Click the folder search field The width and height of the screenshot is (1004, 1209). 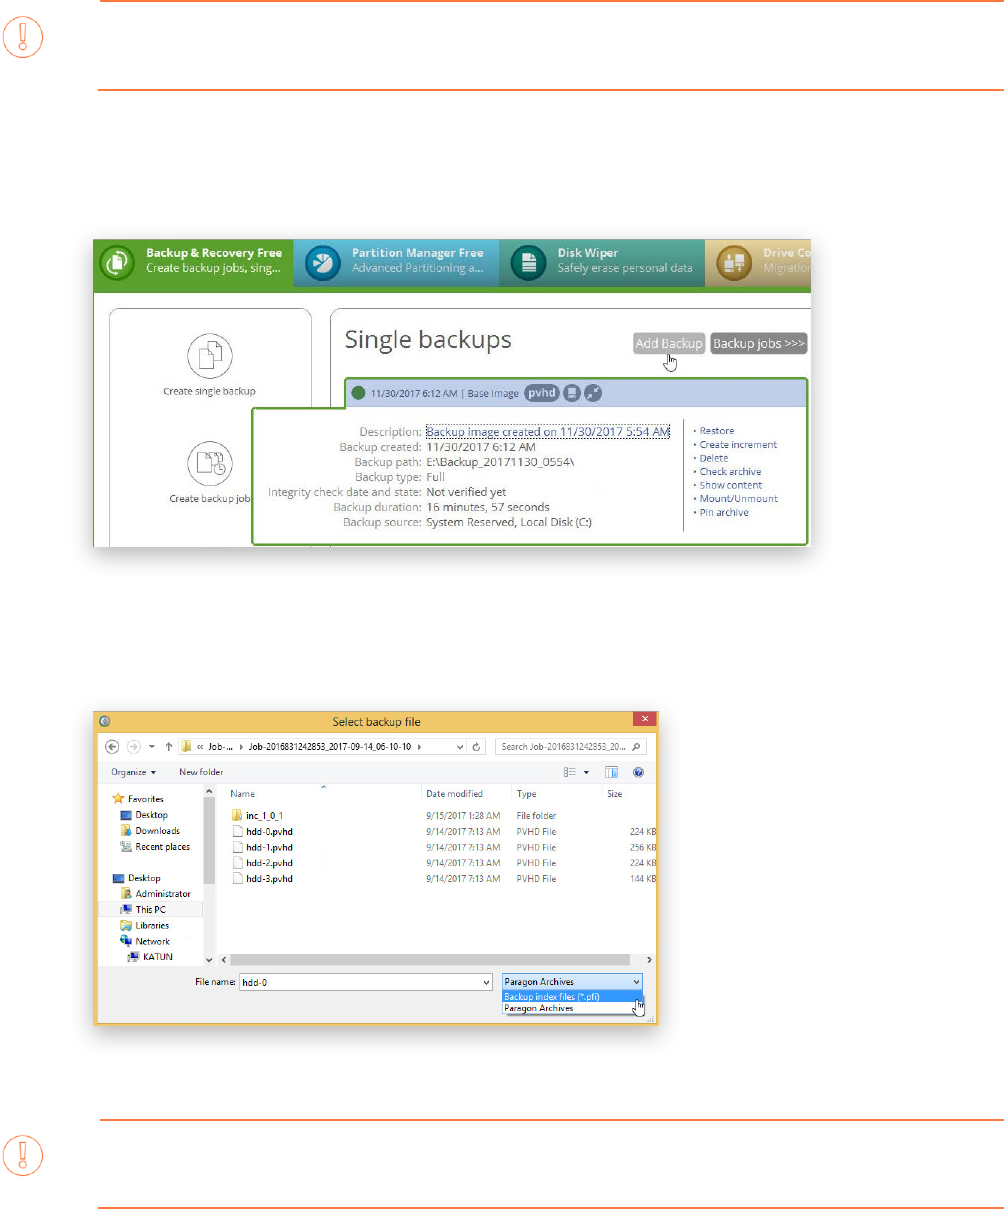pos(572,746)
